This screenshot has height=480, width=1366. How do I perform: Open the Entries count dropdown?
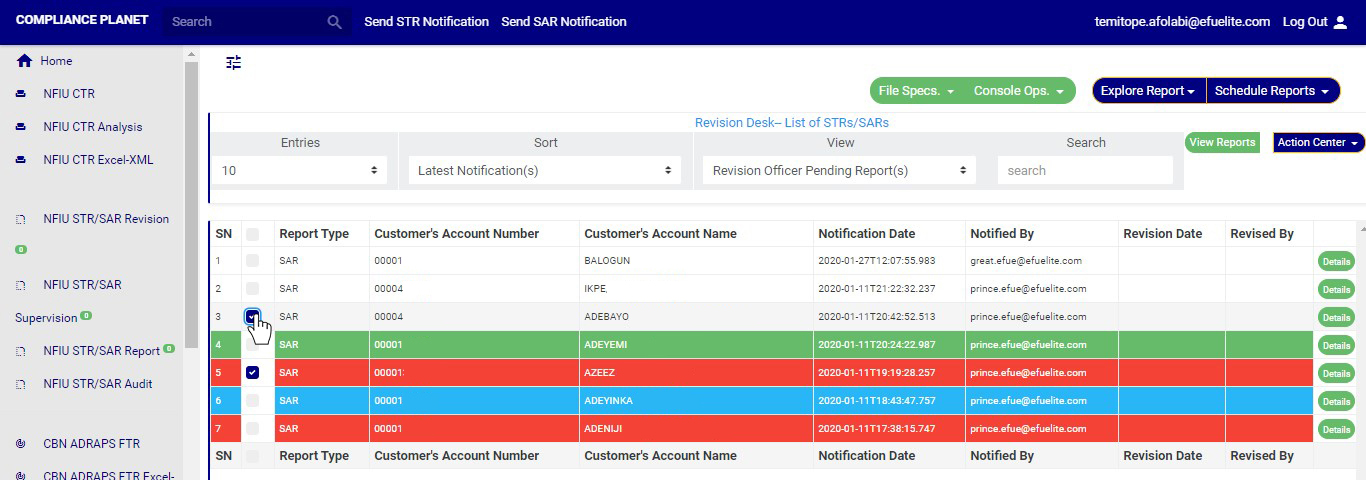coord(299,171)
